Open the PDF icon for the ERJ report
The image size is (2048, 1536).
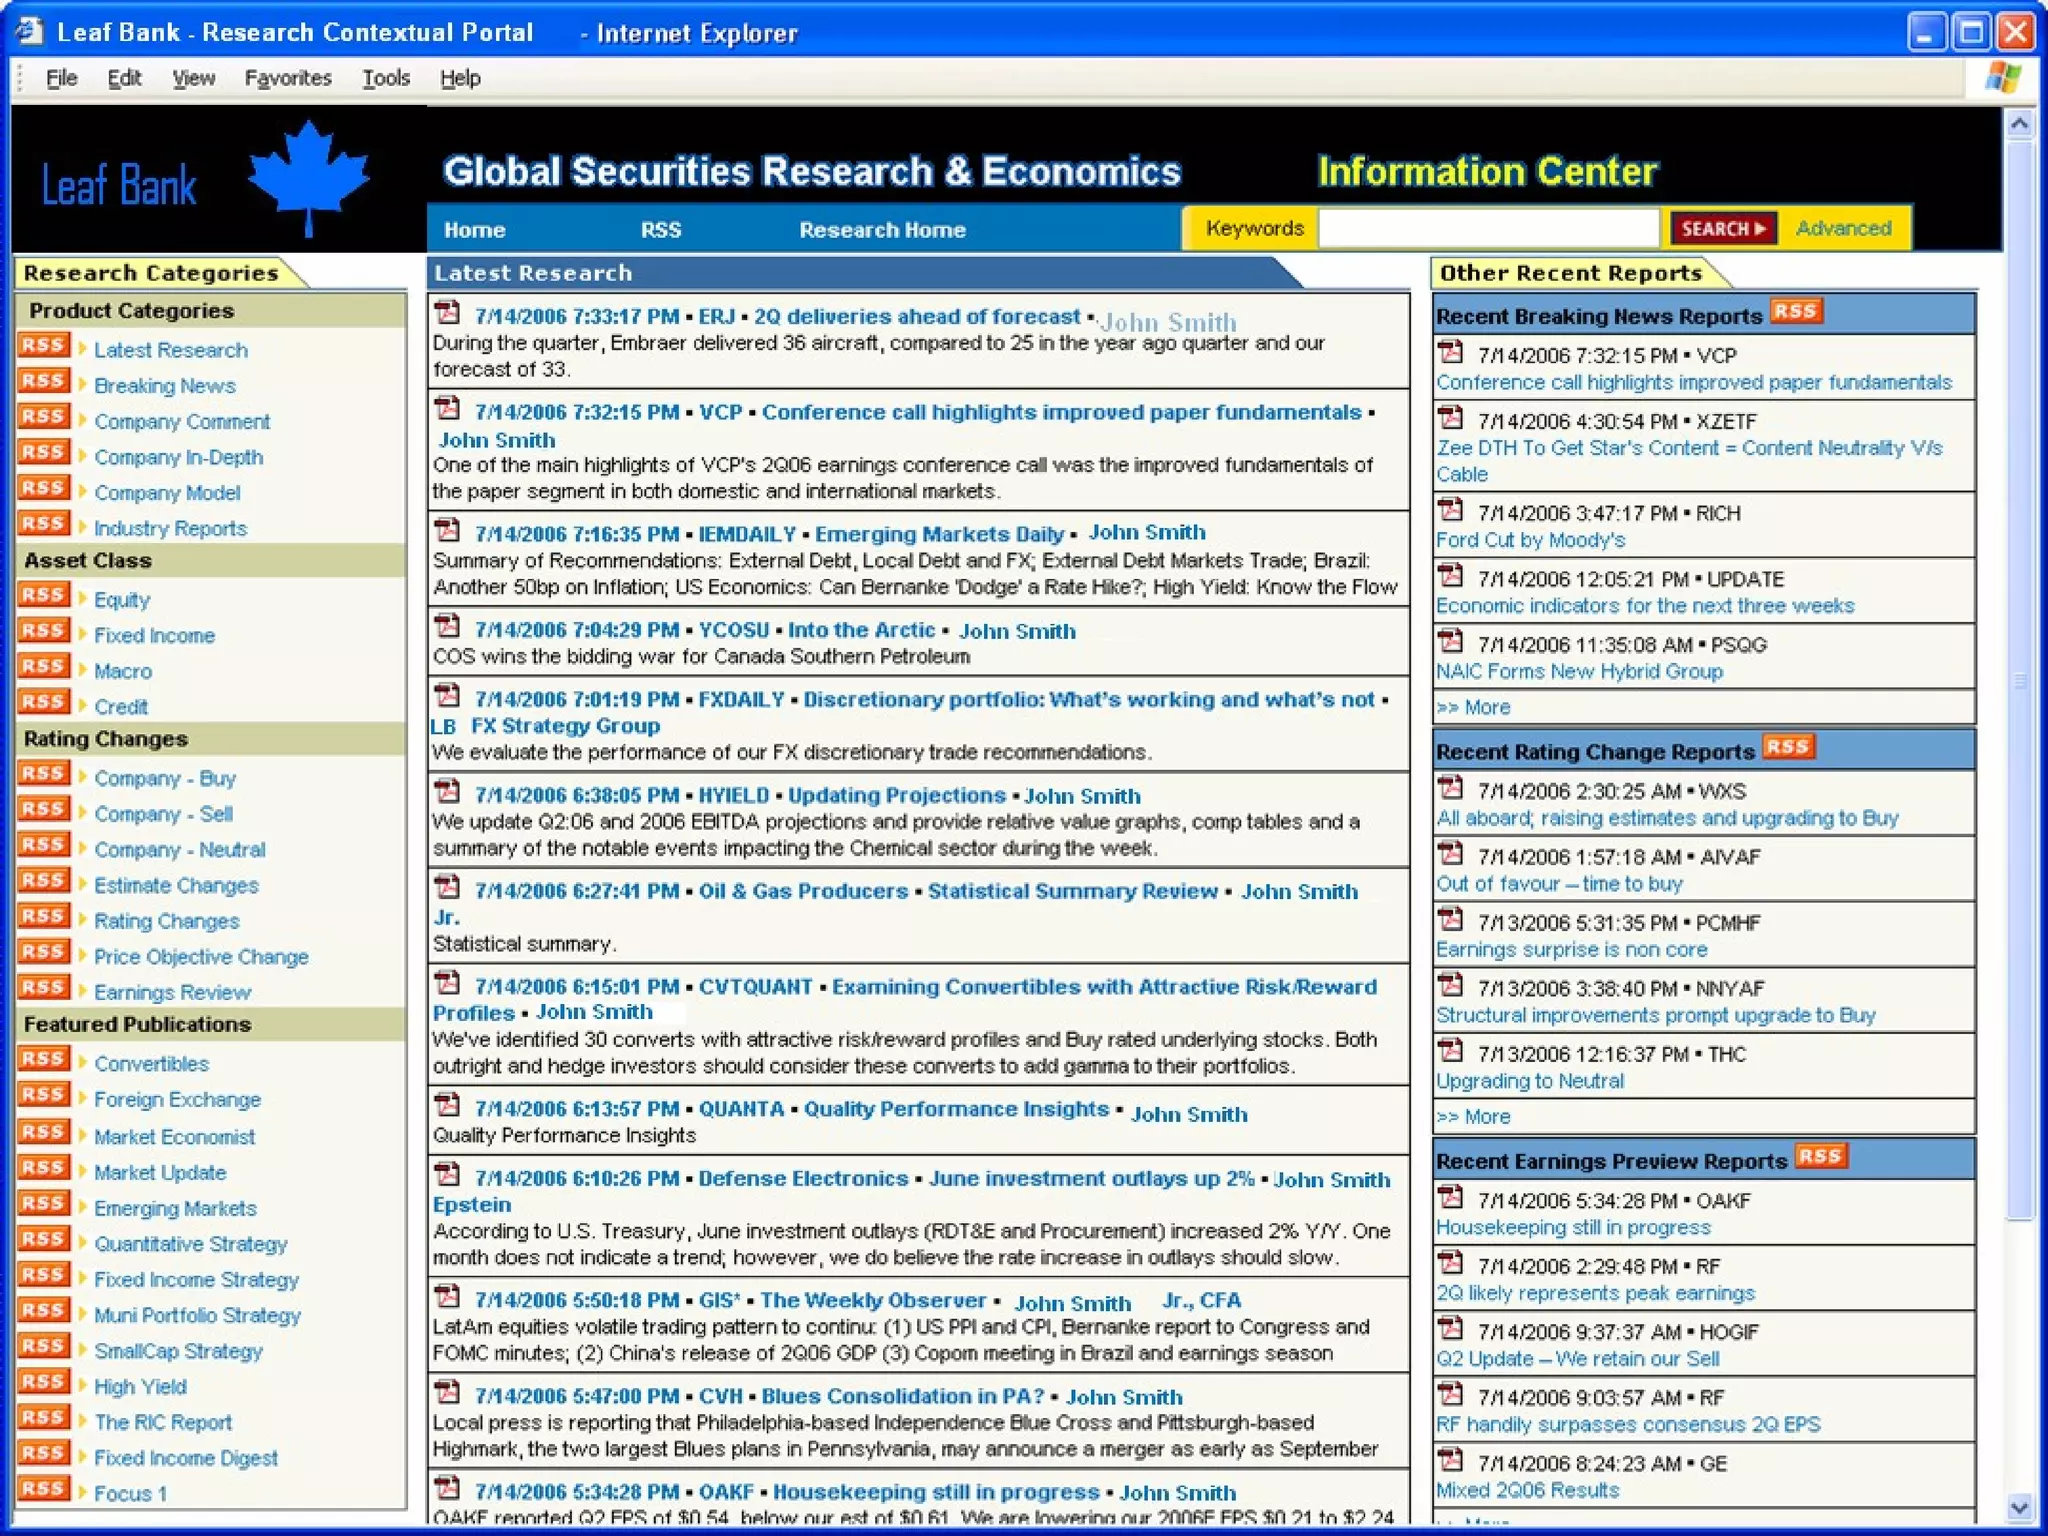(x=448, y=314)
